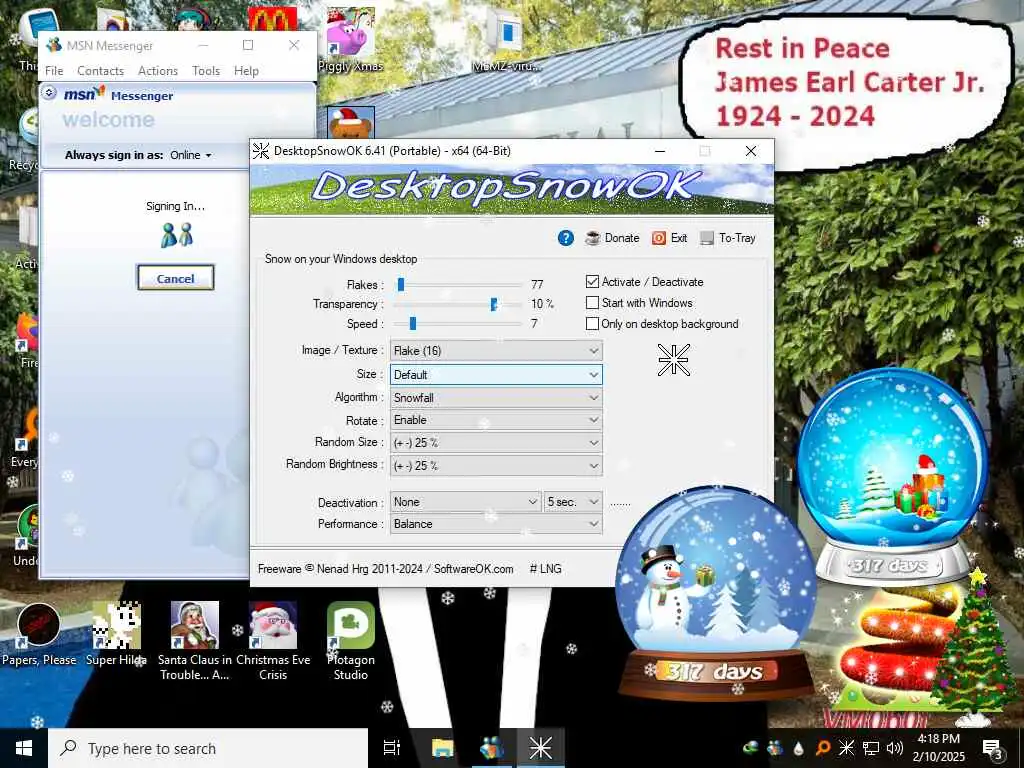This screenshot has height=768, width=1024.
Task: Adjust the Flakes slider handle
Action: 401,284
